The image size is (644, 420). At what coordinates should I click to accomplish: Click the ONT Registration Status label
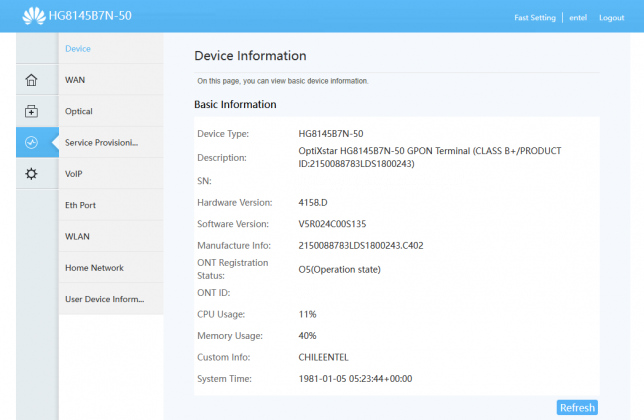tap(232, 269)
